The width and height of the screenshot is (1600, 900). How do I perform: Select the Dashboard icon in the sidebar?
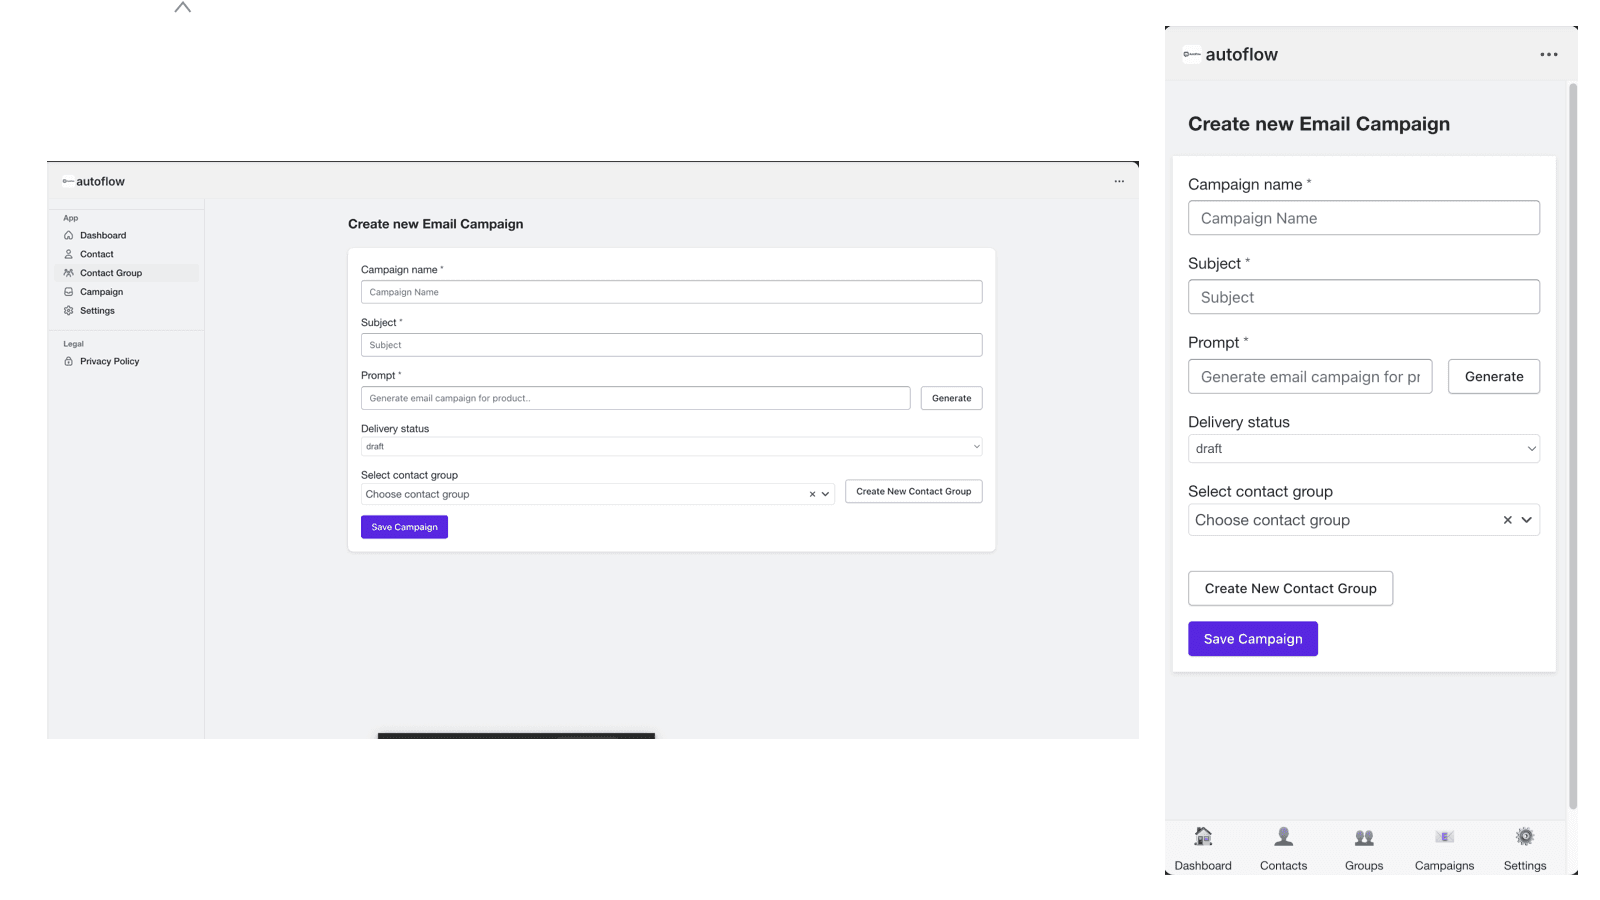point(69,235)
